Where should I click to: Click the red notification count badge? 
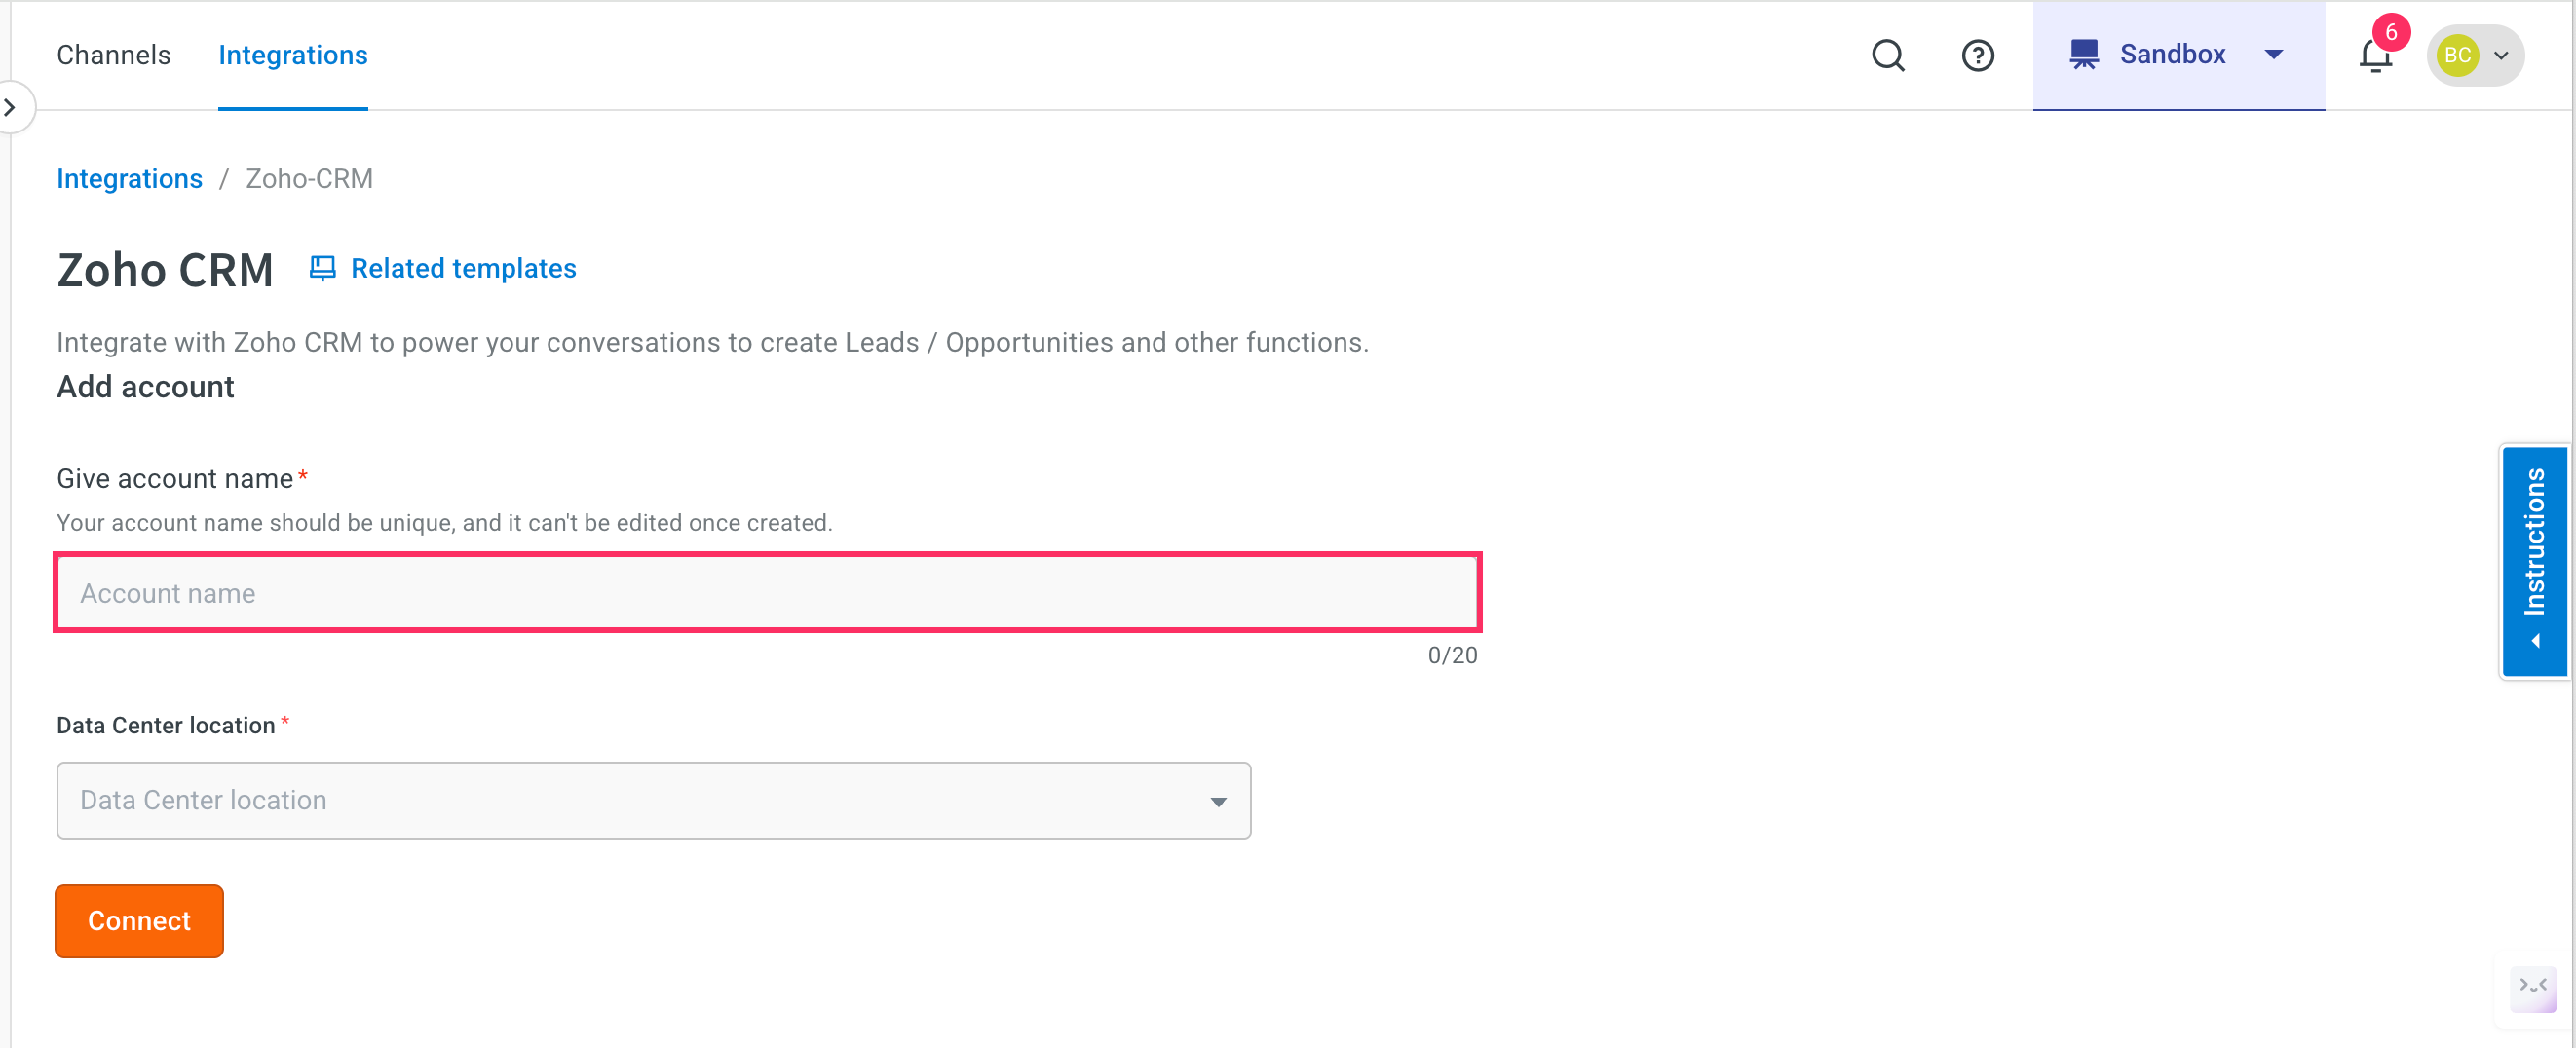(x=2390, y=32)
